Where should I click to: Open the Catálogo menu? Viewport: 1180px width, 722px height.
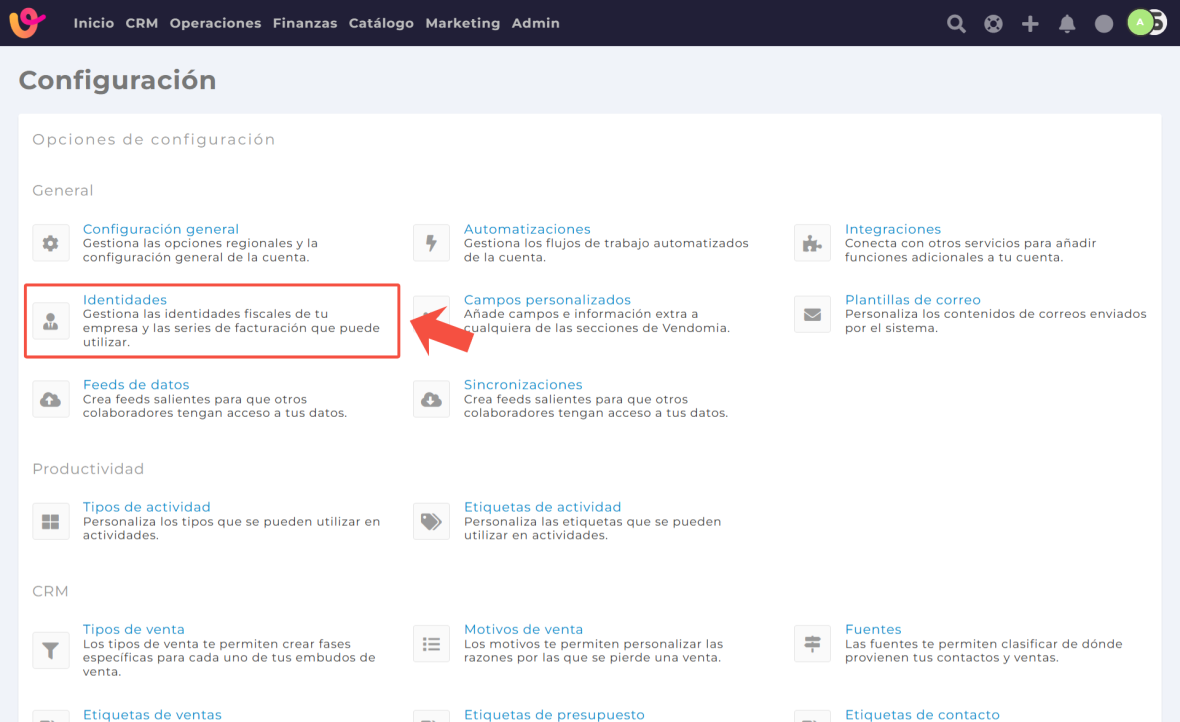tap(381, 23)
